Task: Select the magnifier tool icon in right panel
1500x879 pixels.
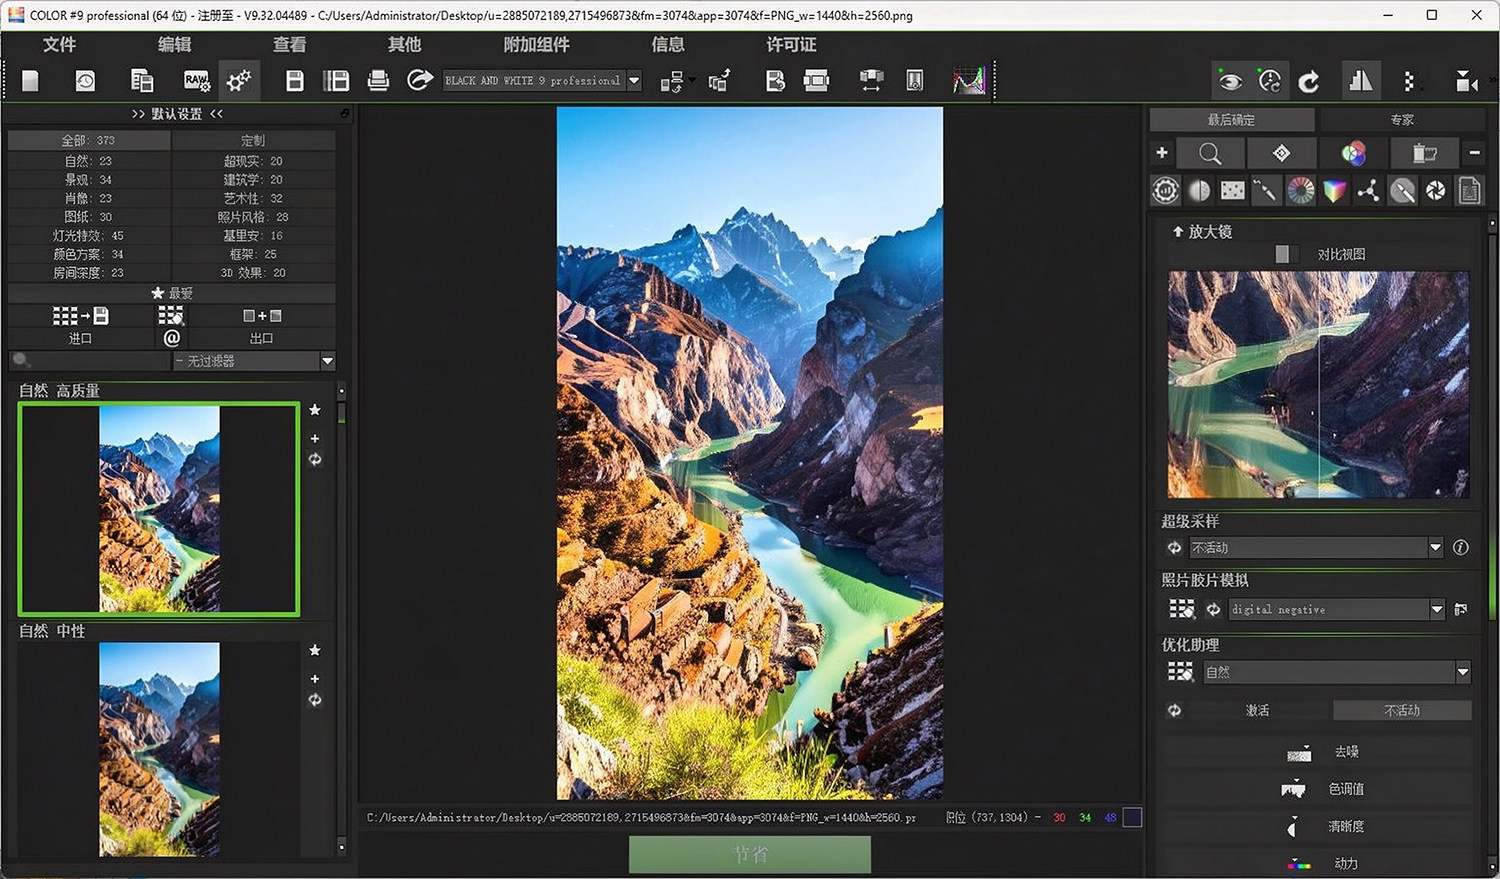Action: (x=1209, y=153)
